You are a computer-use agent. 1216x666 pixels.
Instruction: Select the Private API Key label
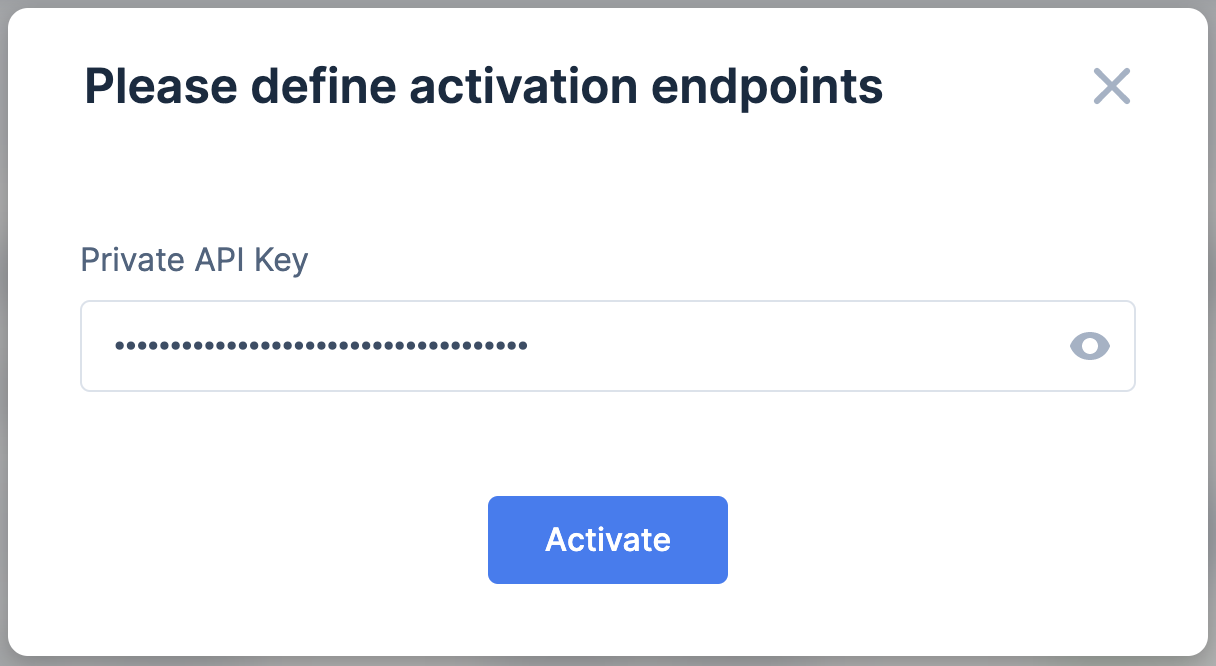pyautogui.click(x=194, y=260)
